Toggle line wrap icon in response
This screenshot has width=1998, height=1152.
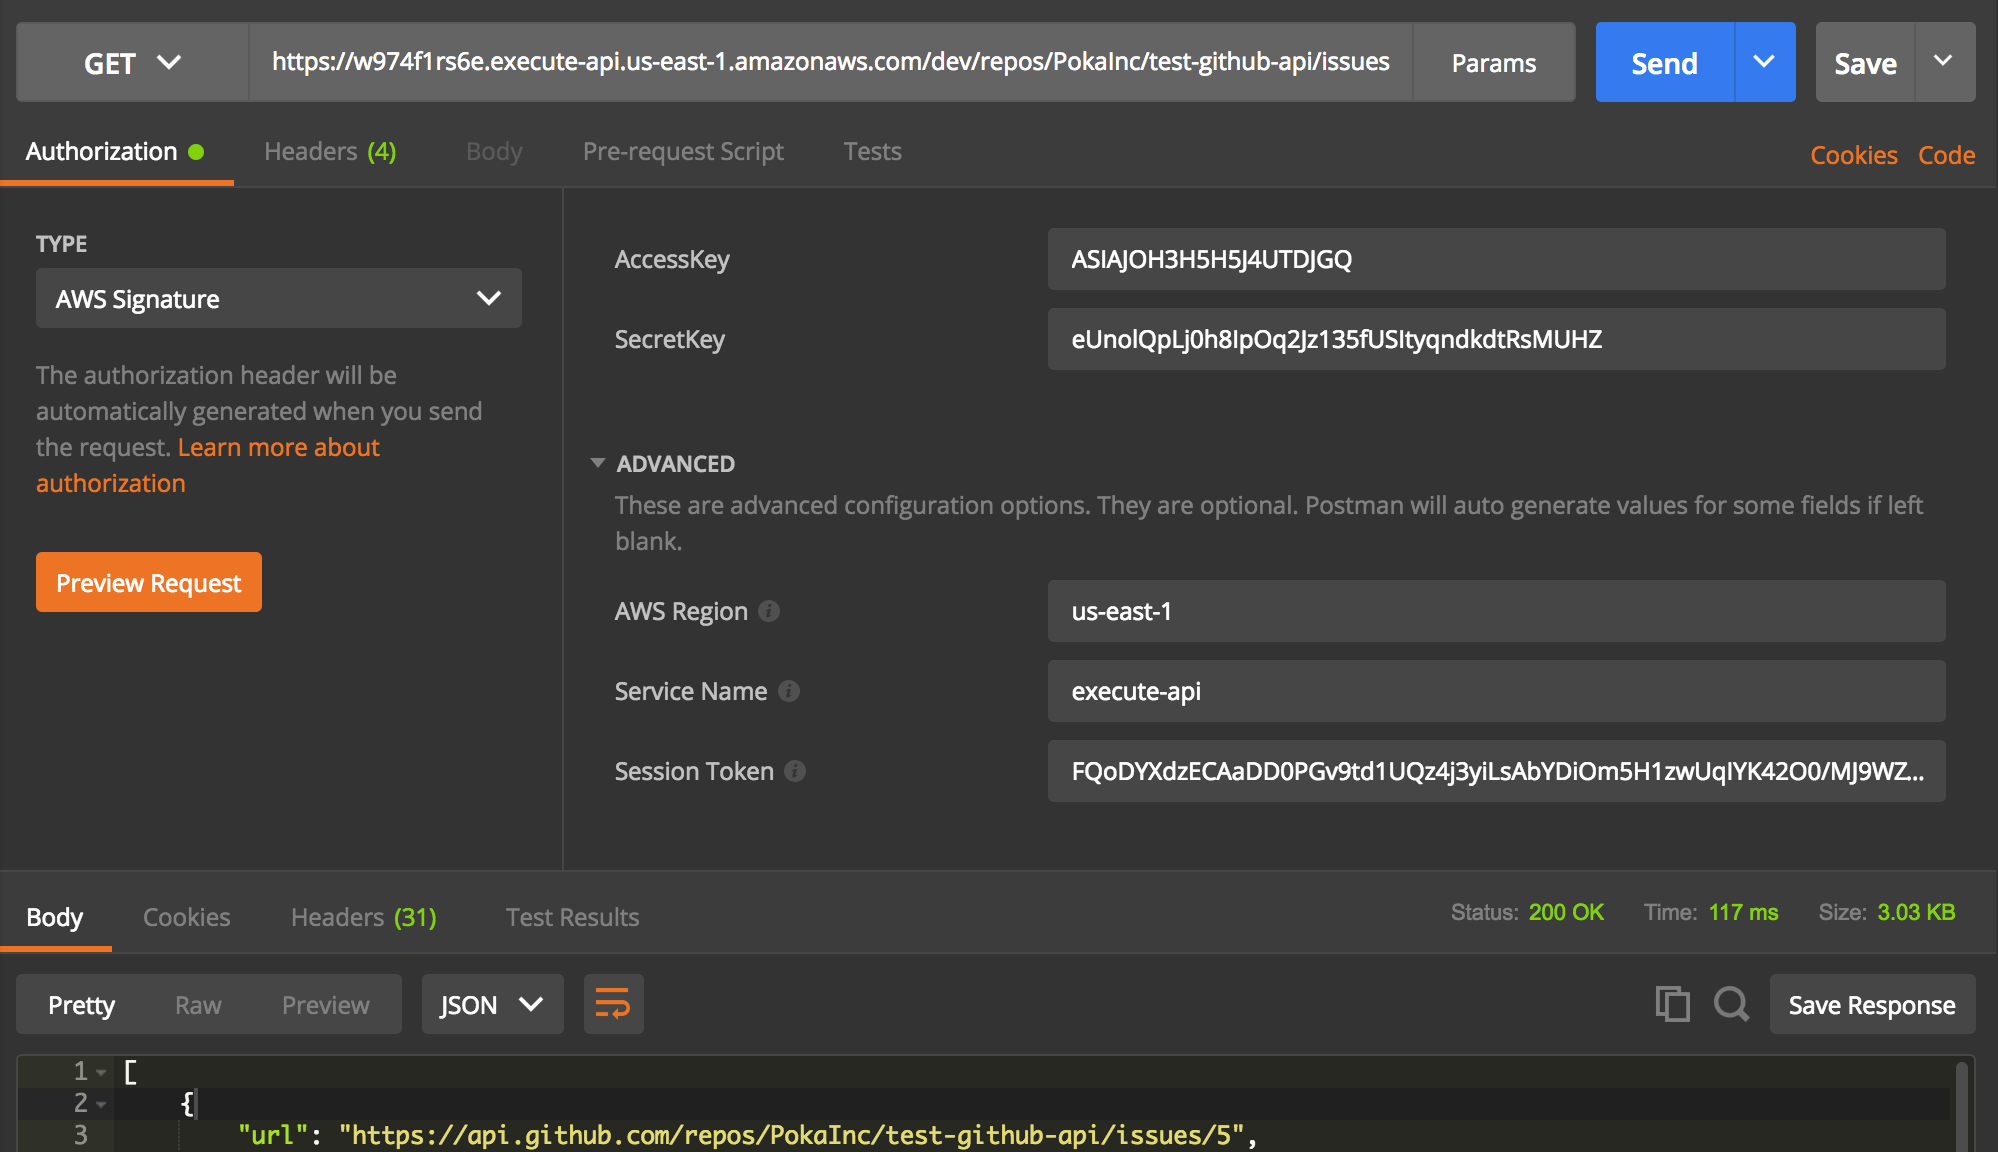pyautogui.click(x=613, y=1004)
